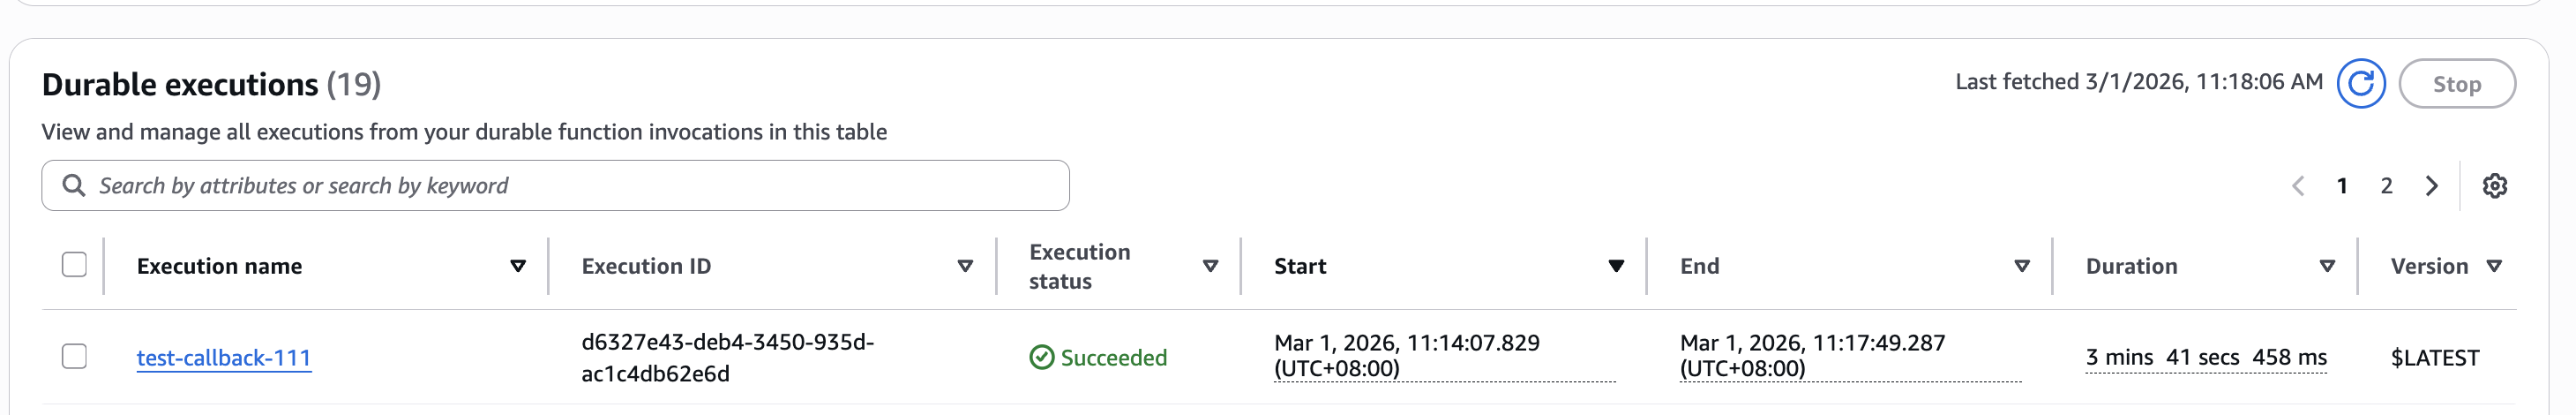Image resolution: width=2576 pixels, height=415 pixels.
Task: Sort by Duration column arrow
Action: coord(2326,266)
